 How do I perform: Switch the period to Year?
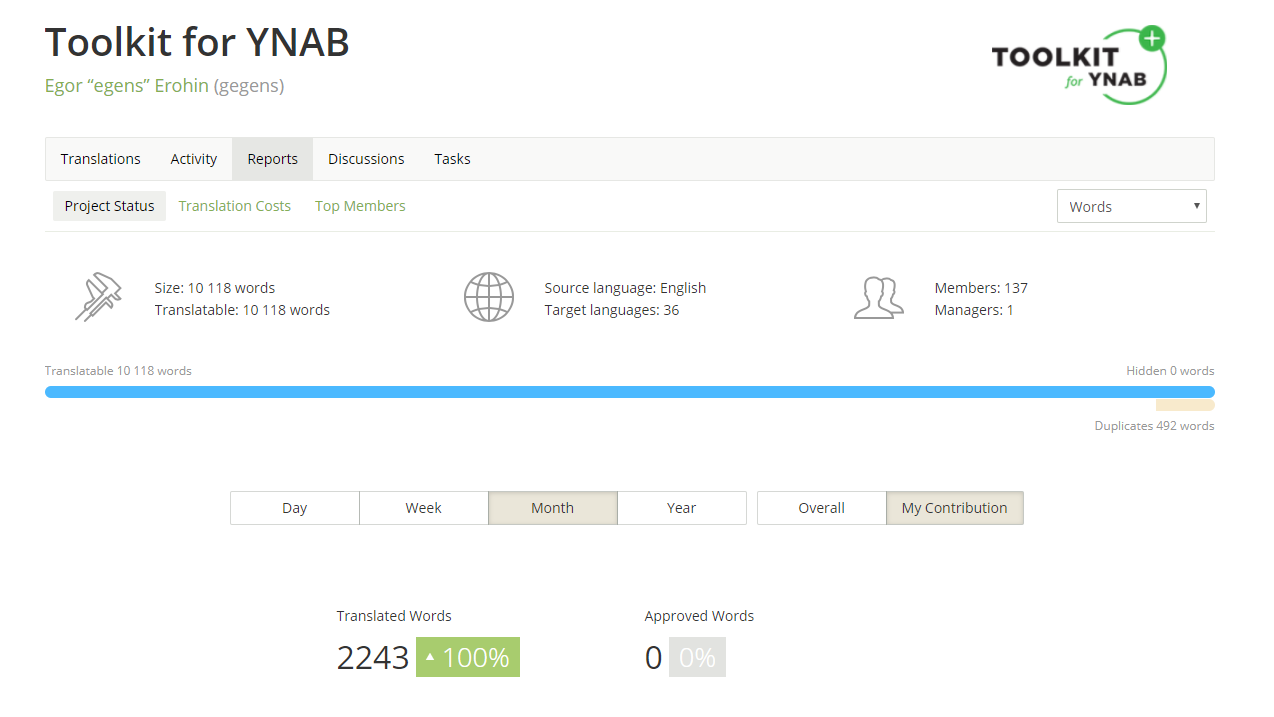pyautogui.click(x=682, y=508)
